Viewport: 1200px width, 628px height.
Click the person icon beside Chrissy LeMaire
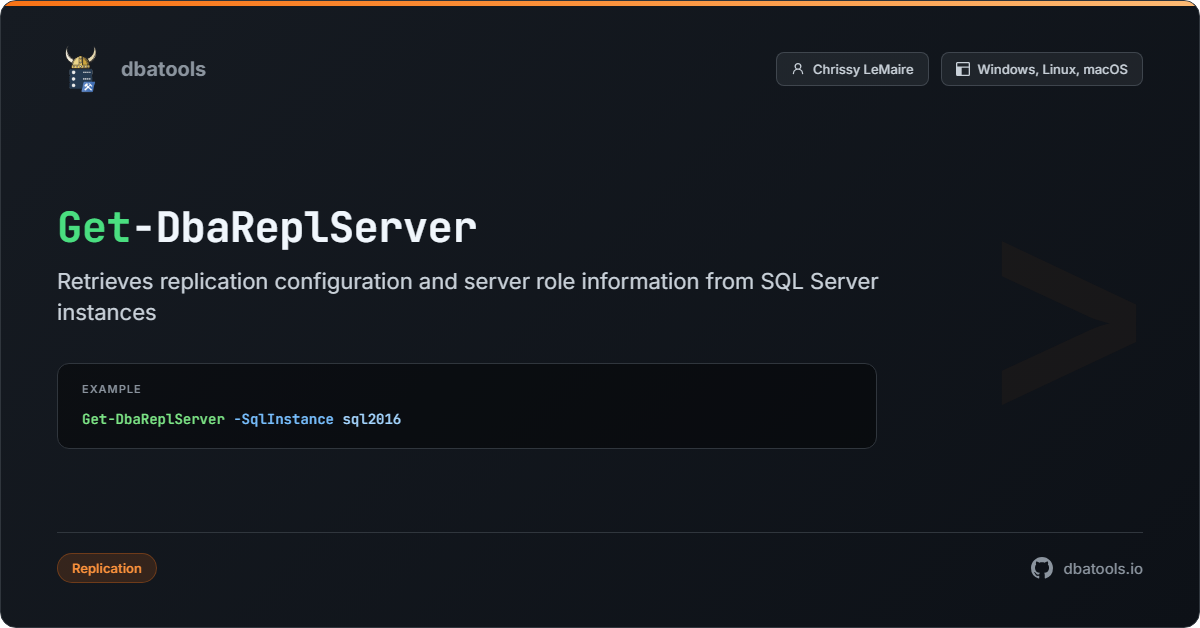[798, 69]
